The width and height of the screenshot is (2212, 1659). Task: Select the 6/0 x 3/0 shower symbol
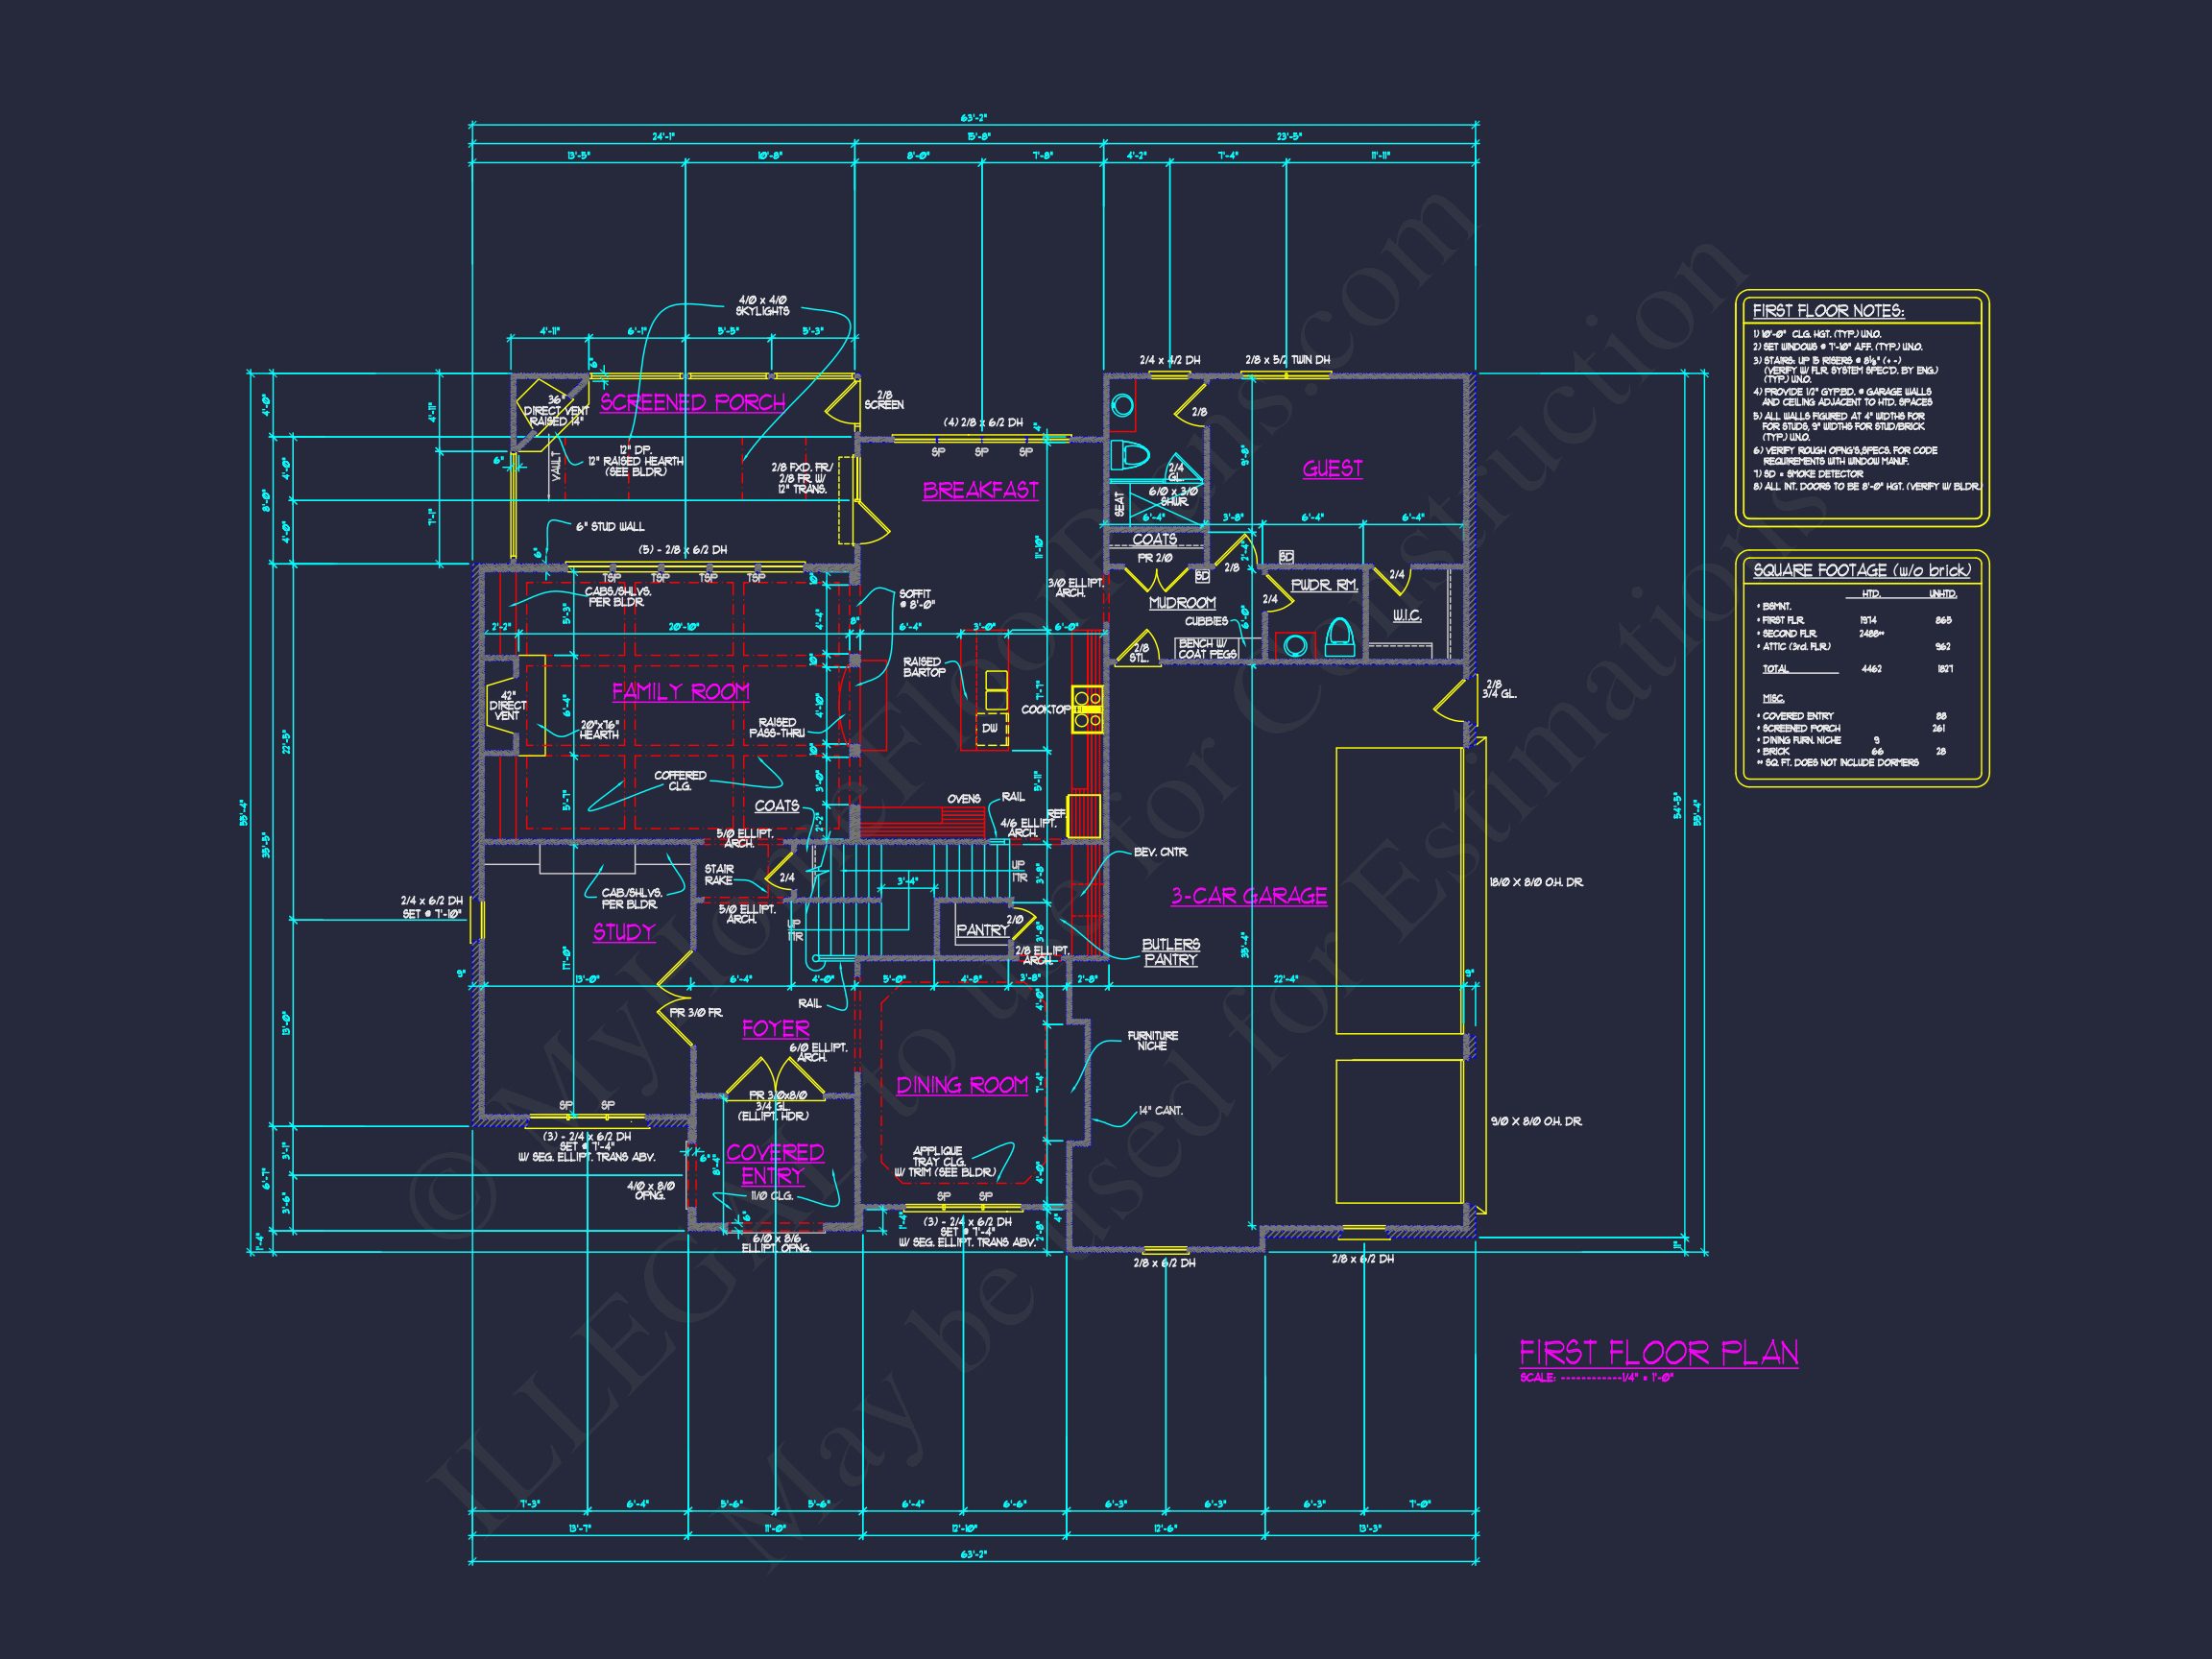tap(1165, 500)
